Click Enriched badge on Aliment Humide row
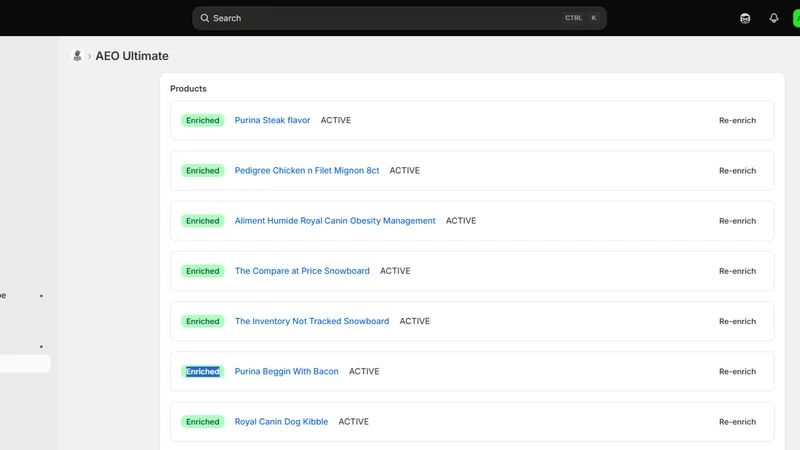 click(x=203, y=221)
